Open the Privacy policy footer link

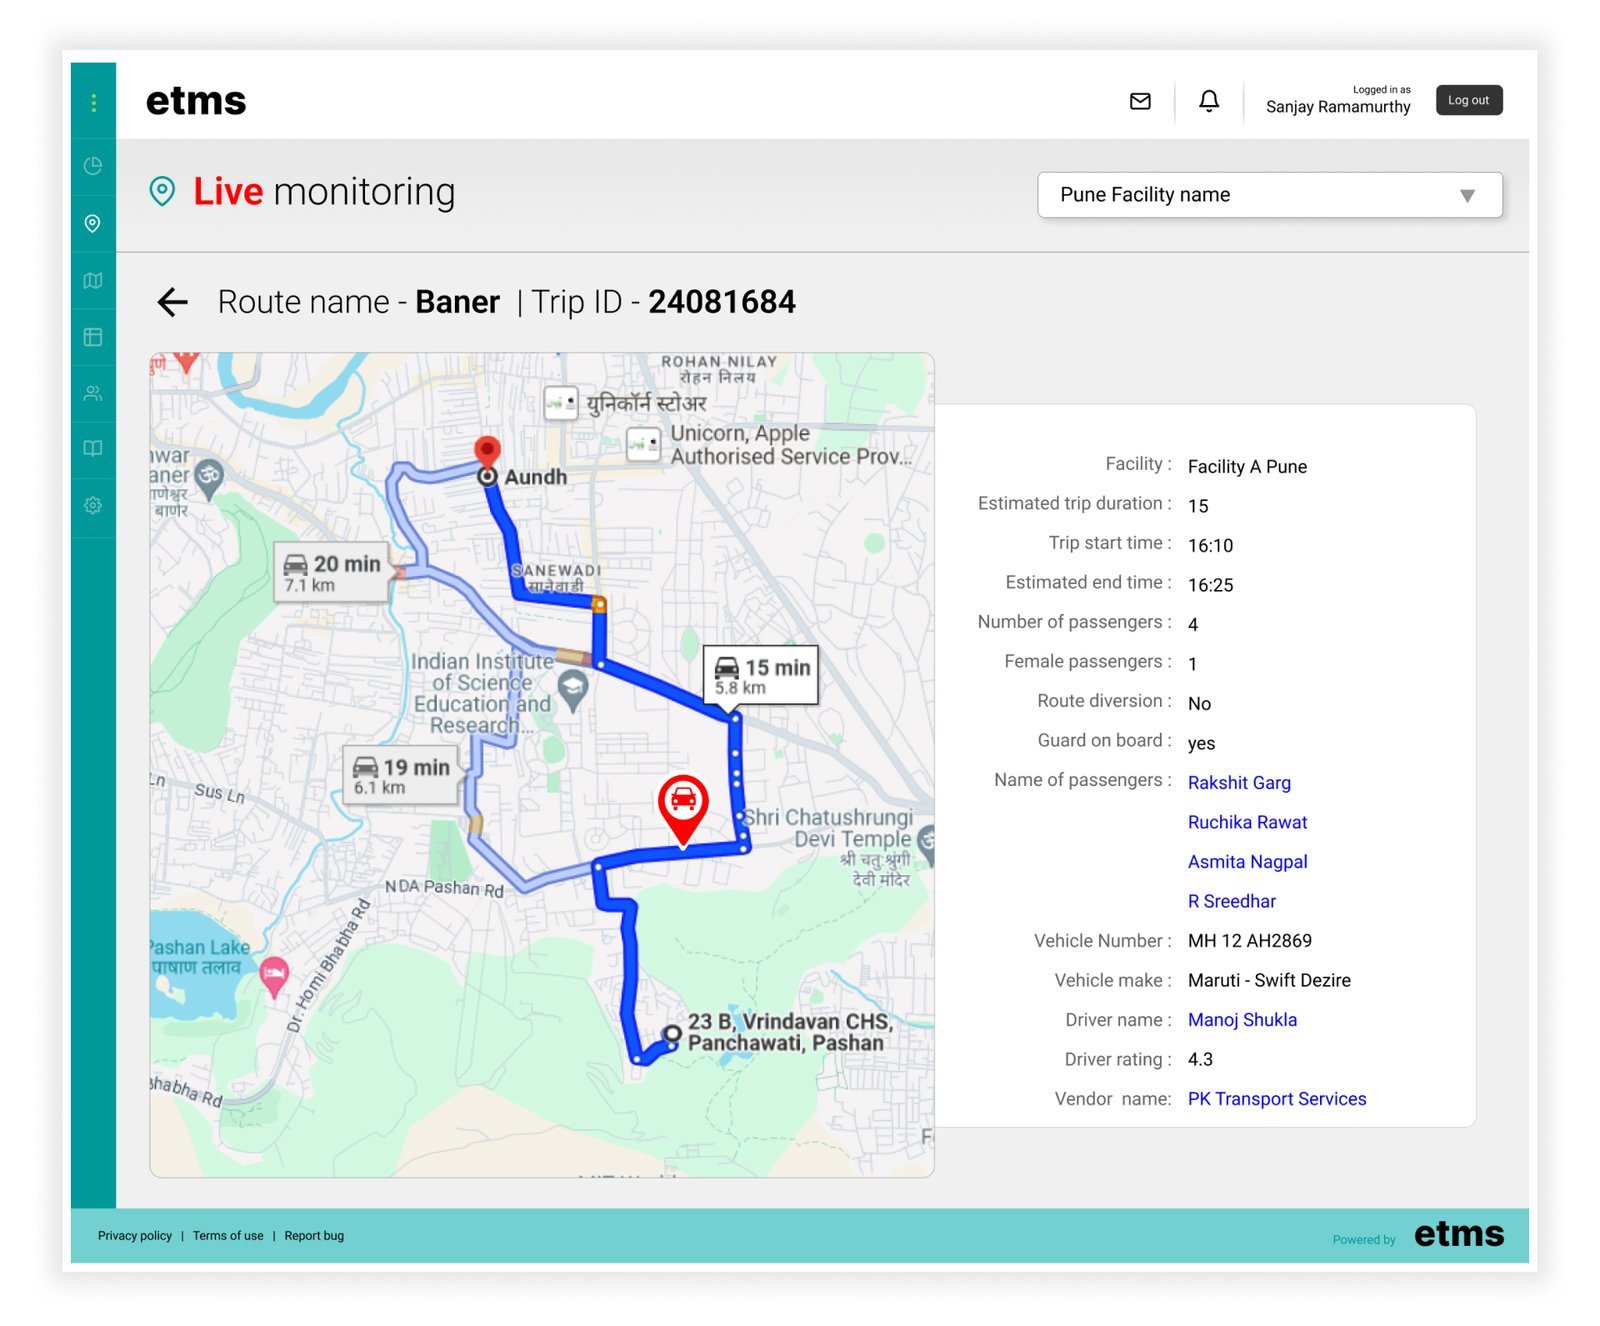tap(135, 1236)
